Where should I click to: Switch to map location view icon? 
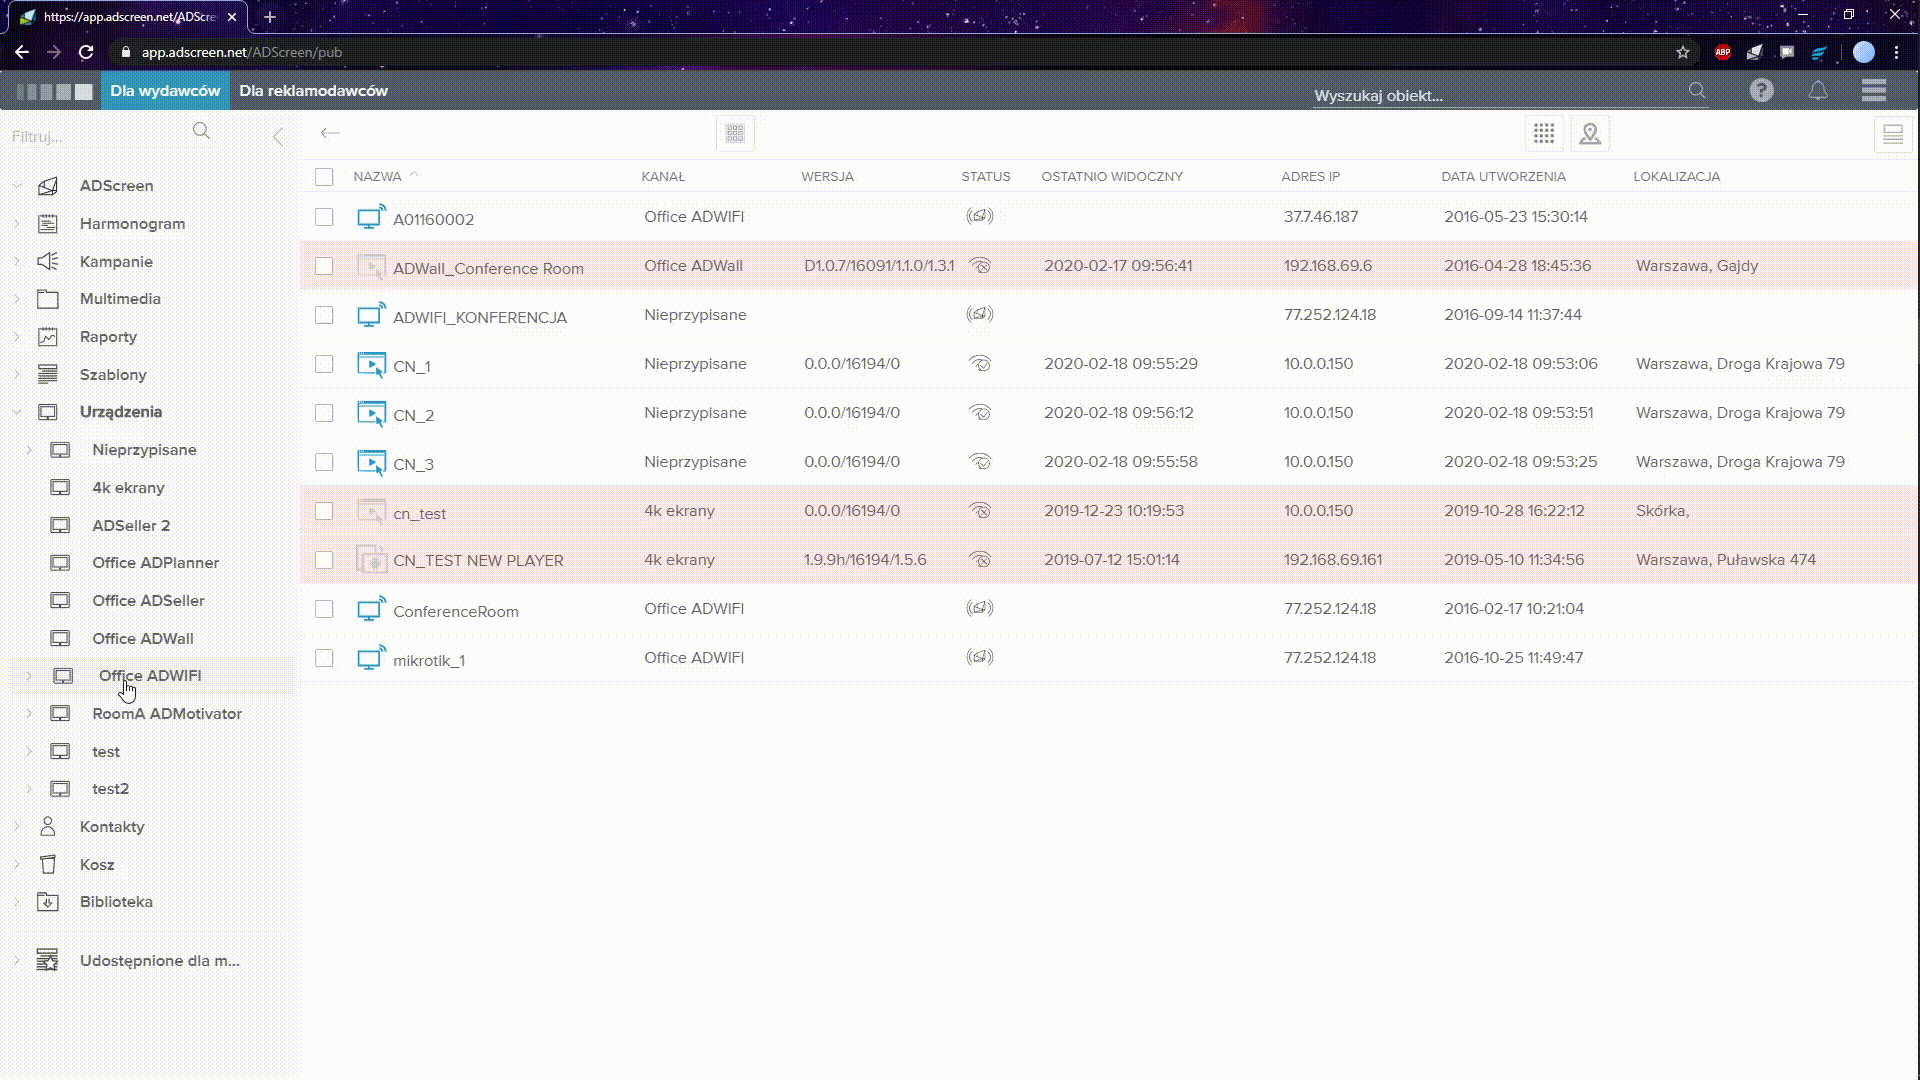pos(1590,134)
